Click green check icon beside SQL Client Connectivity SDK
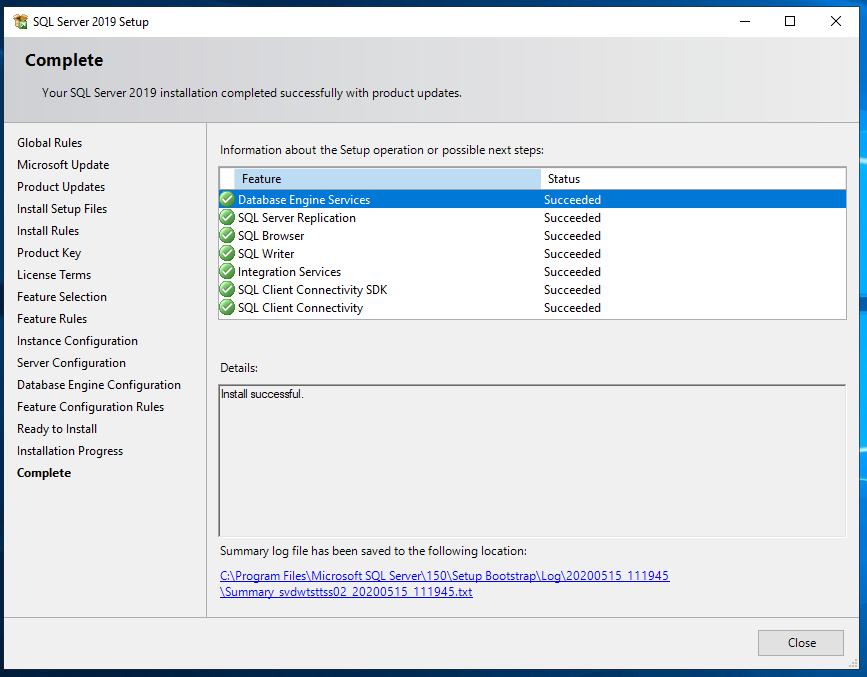 point(227,289)
